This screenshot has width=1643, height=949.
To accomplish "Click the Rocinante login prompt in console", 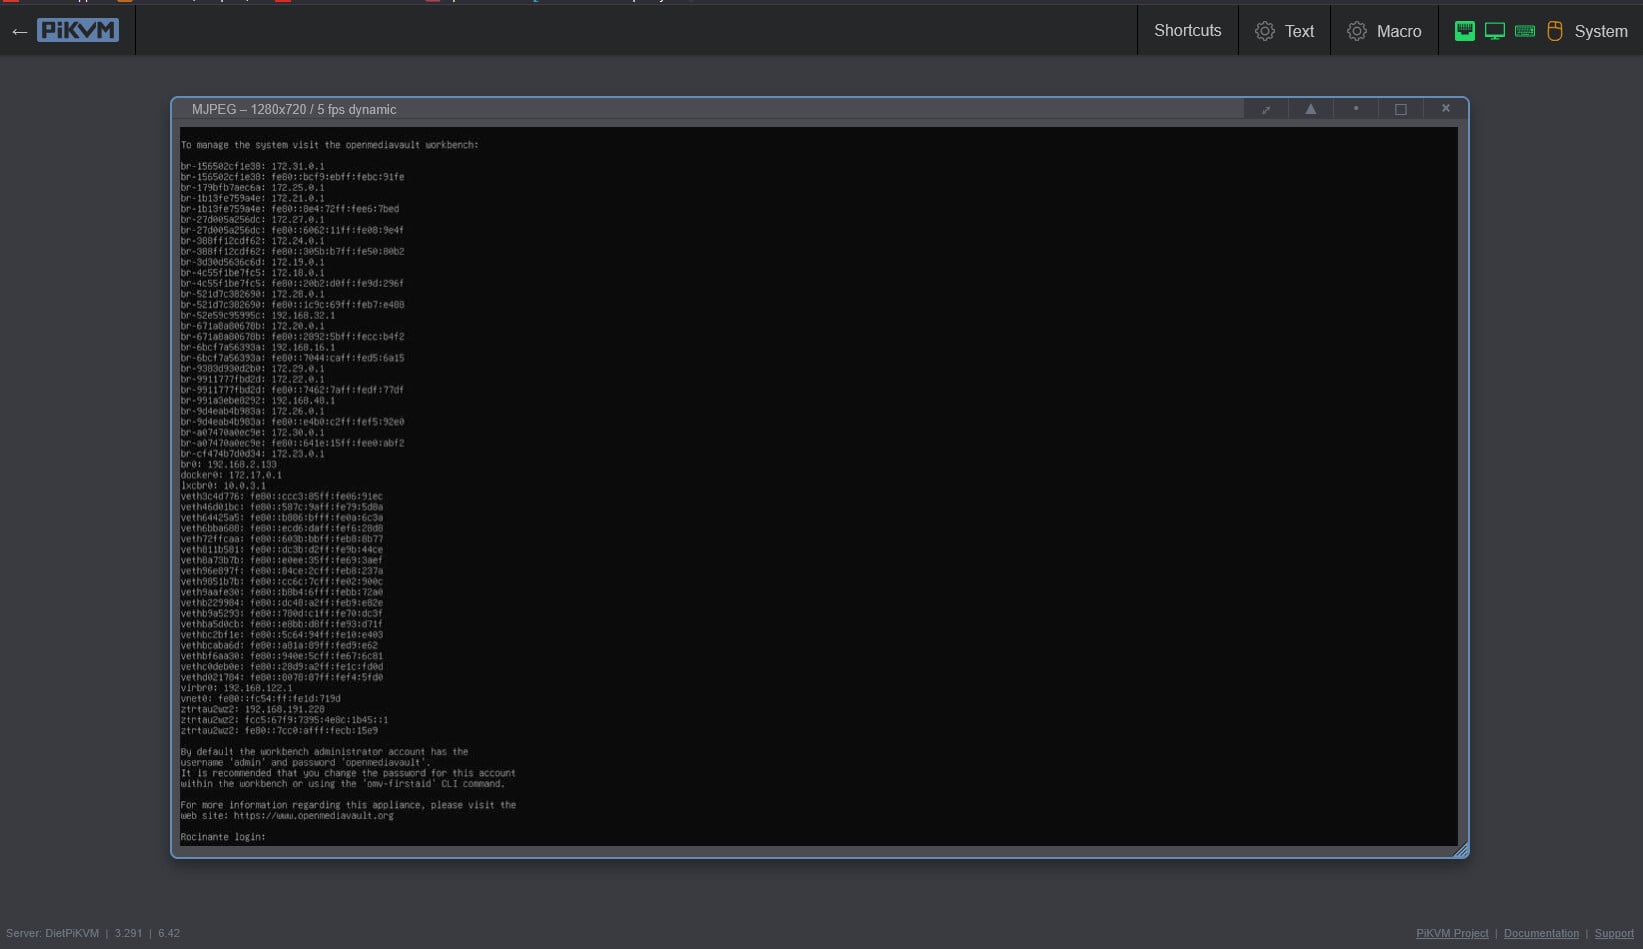I will (x=223, y=837).
